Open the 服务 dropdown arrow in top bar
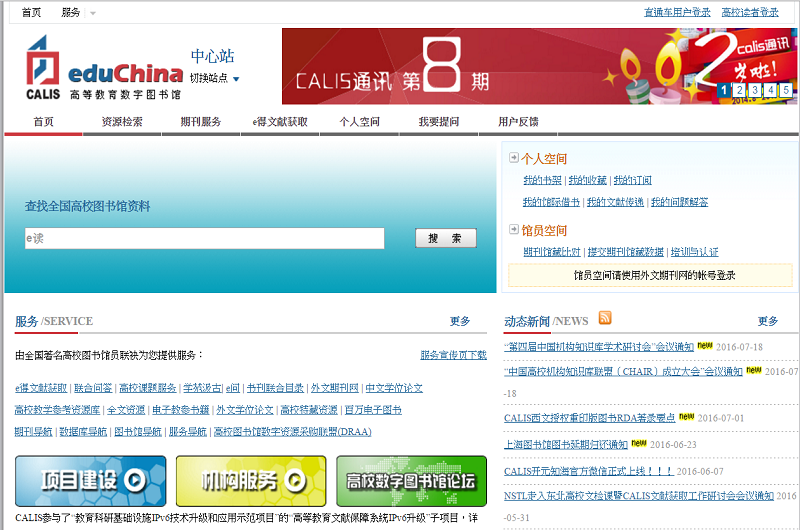Screen dimensions: 800x530 93,13
